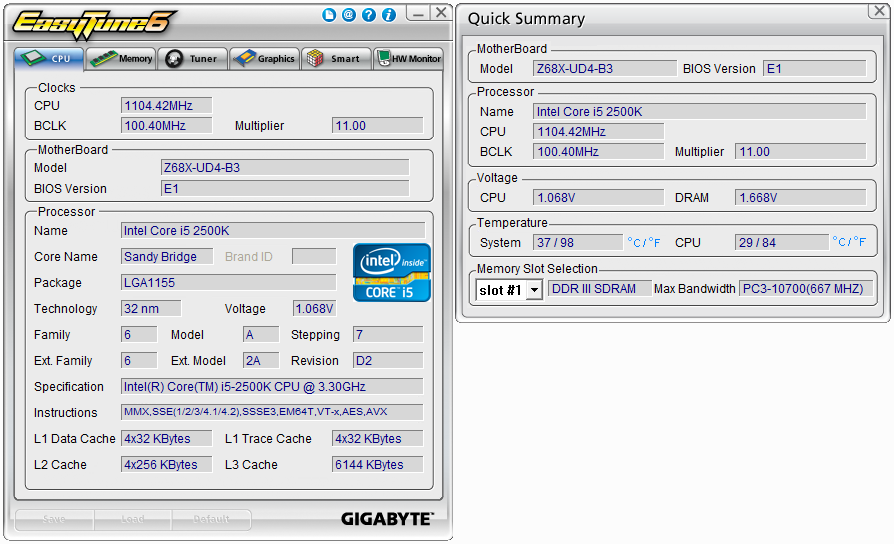Select the CPU tab
894x544 pixels.
point(48,59)
